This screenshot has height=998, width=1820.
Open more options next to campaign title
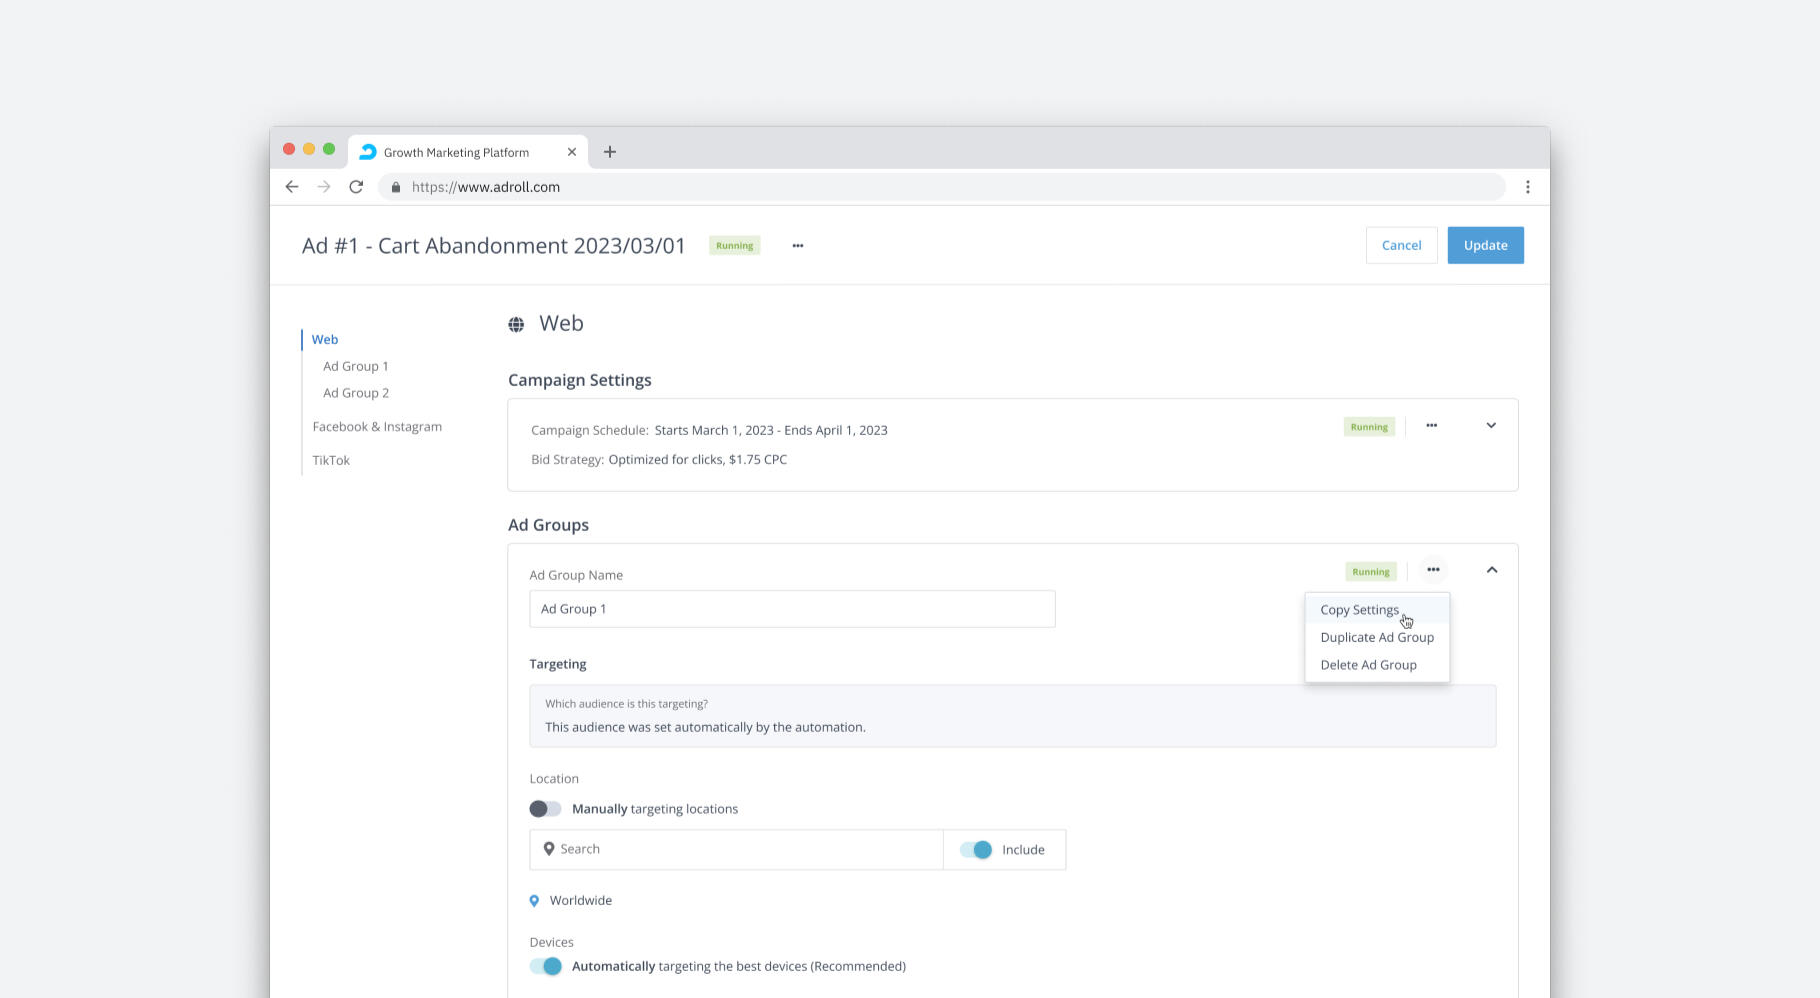[x=798, y=246]
